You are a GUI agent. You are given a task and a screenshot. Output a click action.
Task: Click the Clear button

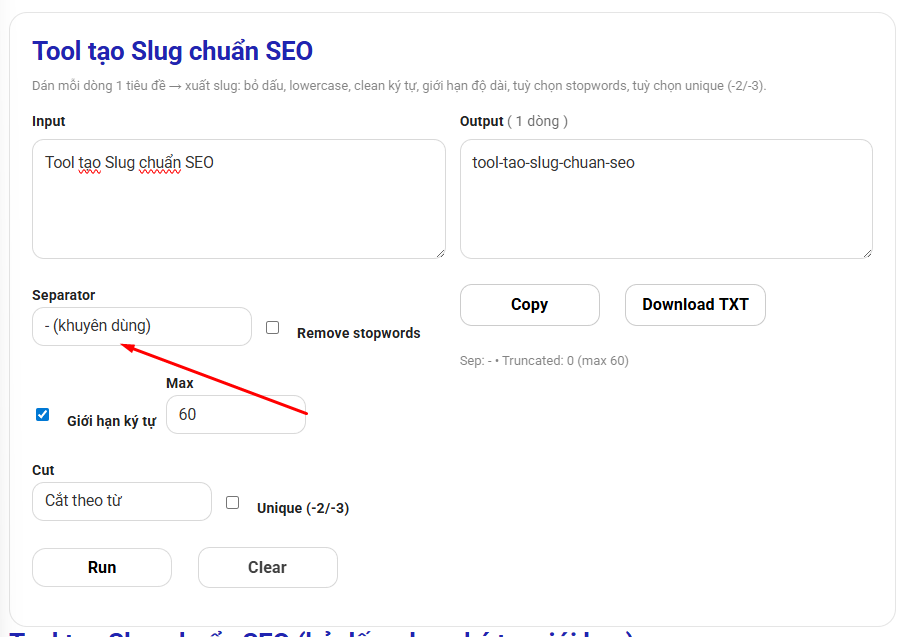[x=267, y=567]
